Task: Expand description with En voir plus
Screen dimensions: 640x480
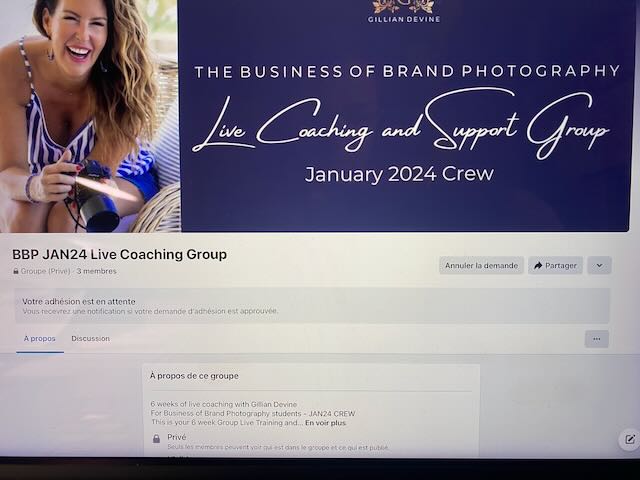Action: click(x=326, y=423)
